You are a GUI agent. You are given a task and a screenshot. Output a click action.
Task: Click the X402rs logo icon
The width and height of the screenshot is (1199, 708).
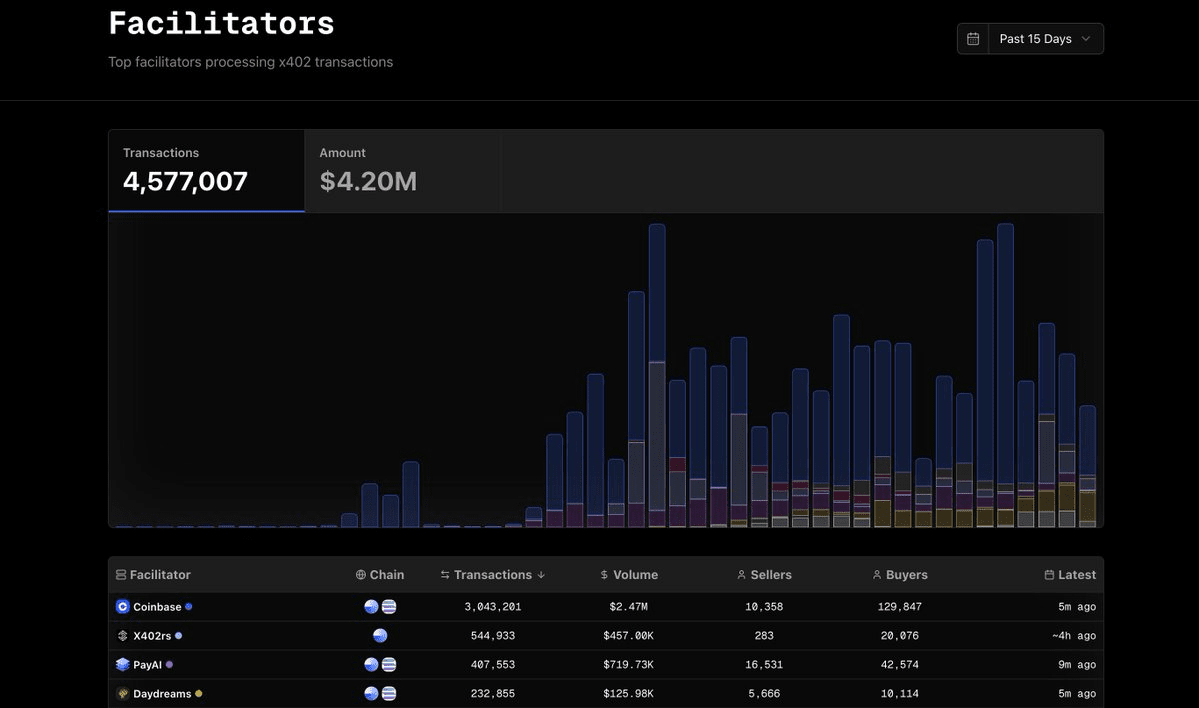coord(123,636)
